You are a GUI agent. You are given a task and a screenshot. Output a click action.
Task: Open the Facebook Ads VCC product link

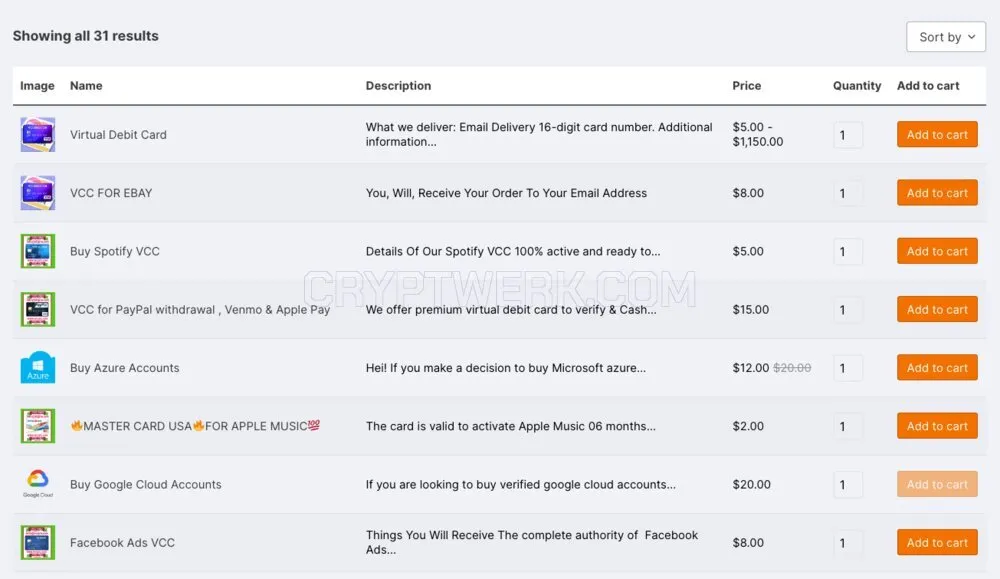point(122,543)
